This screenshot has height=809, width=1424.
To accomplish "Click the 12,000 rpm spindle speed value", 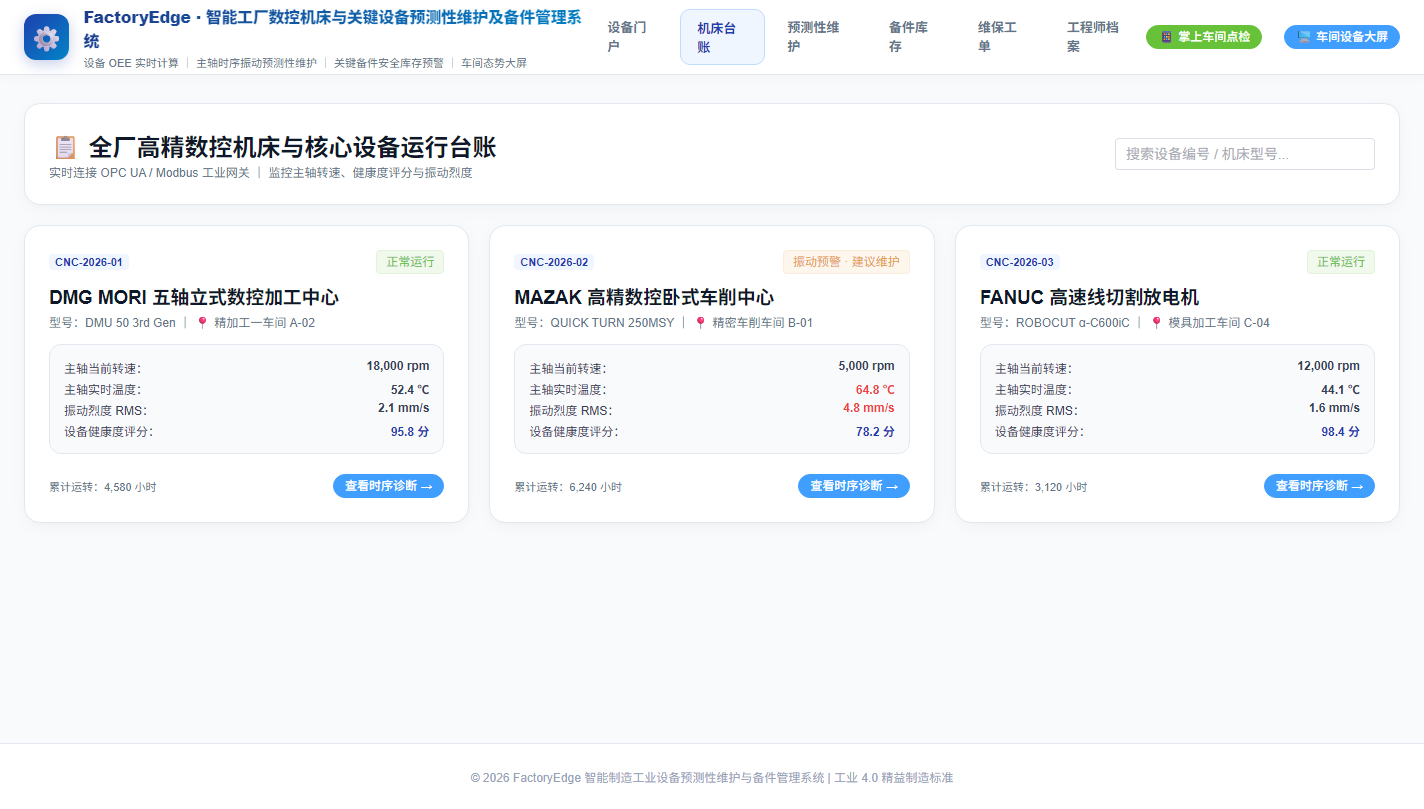I will [x=1329, y=366].
